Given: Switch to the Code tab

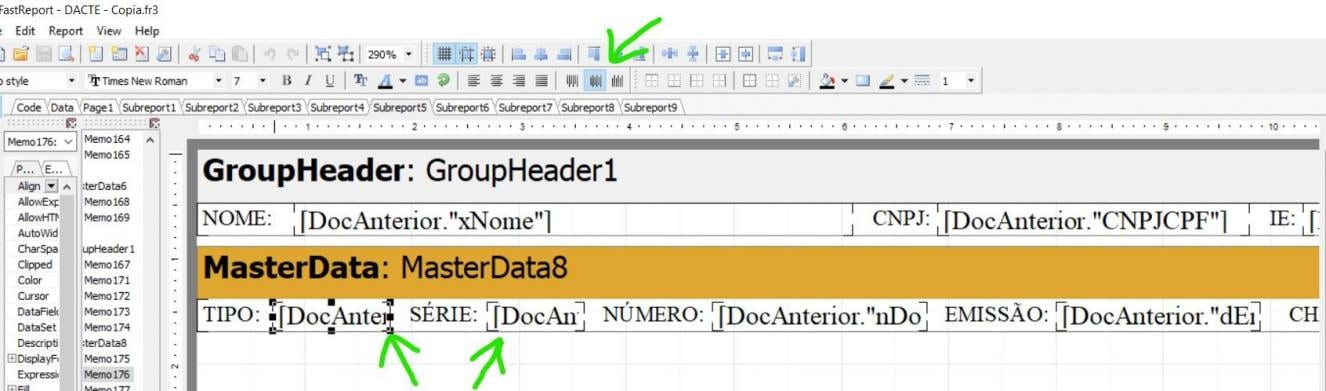Looking at the screenshot, I should click(29, 107).
